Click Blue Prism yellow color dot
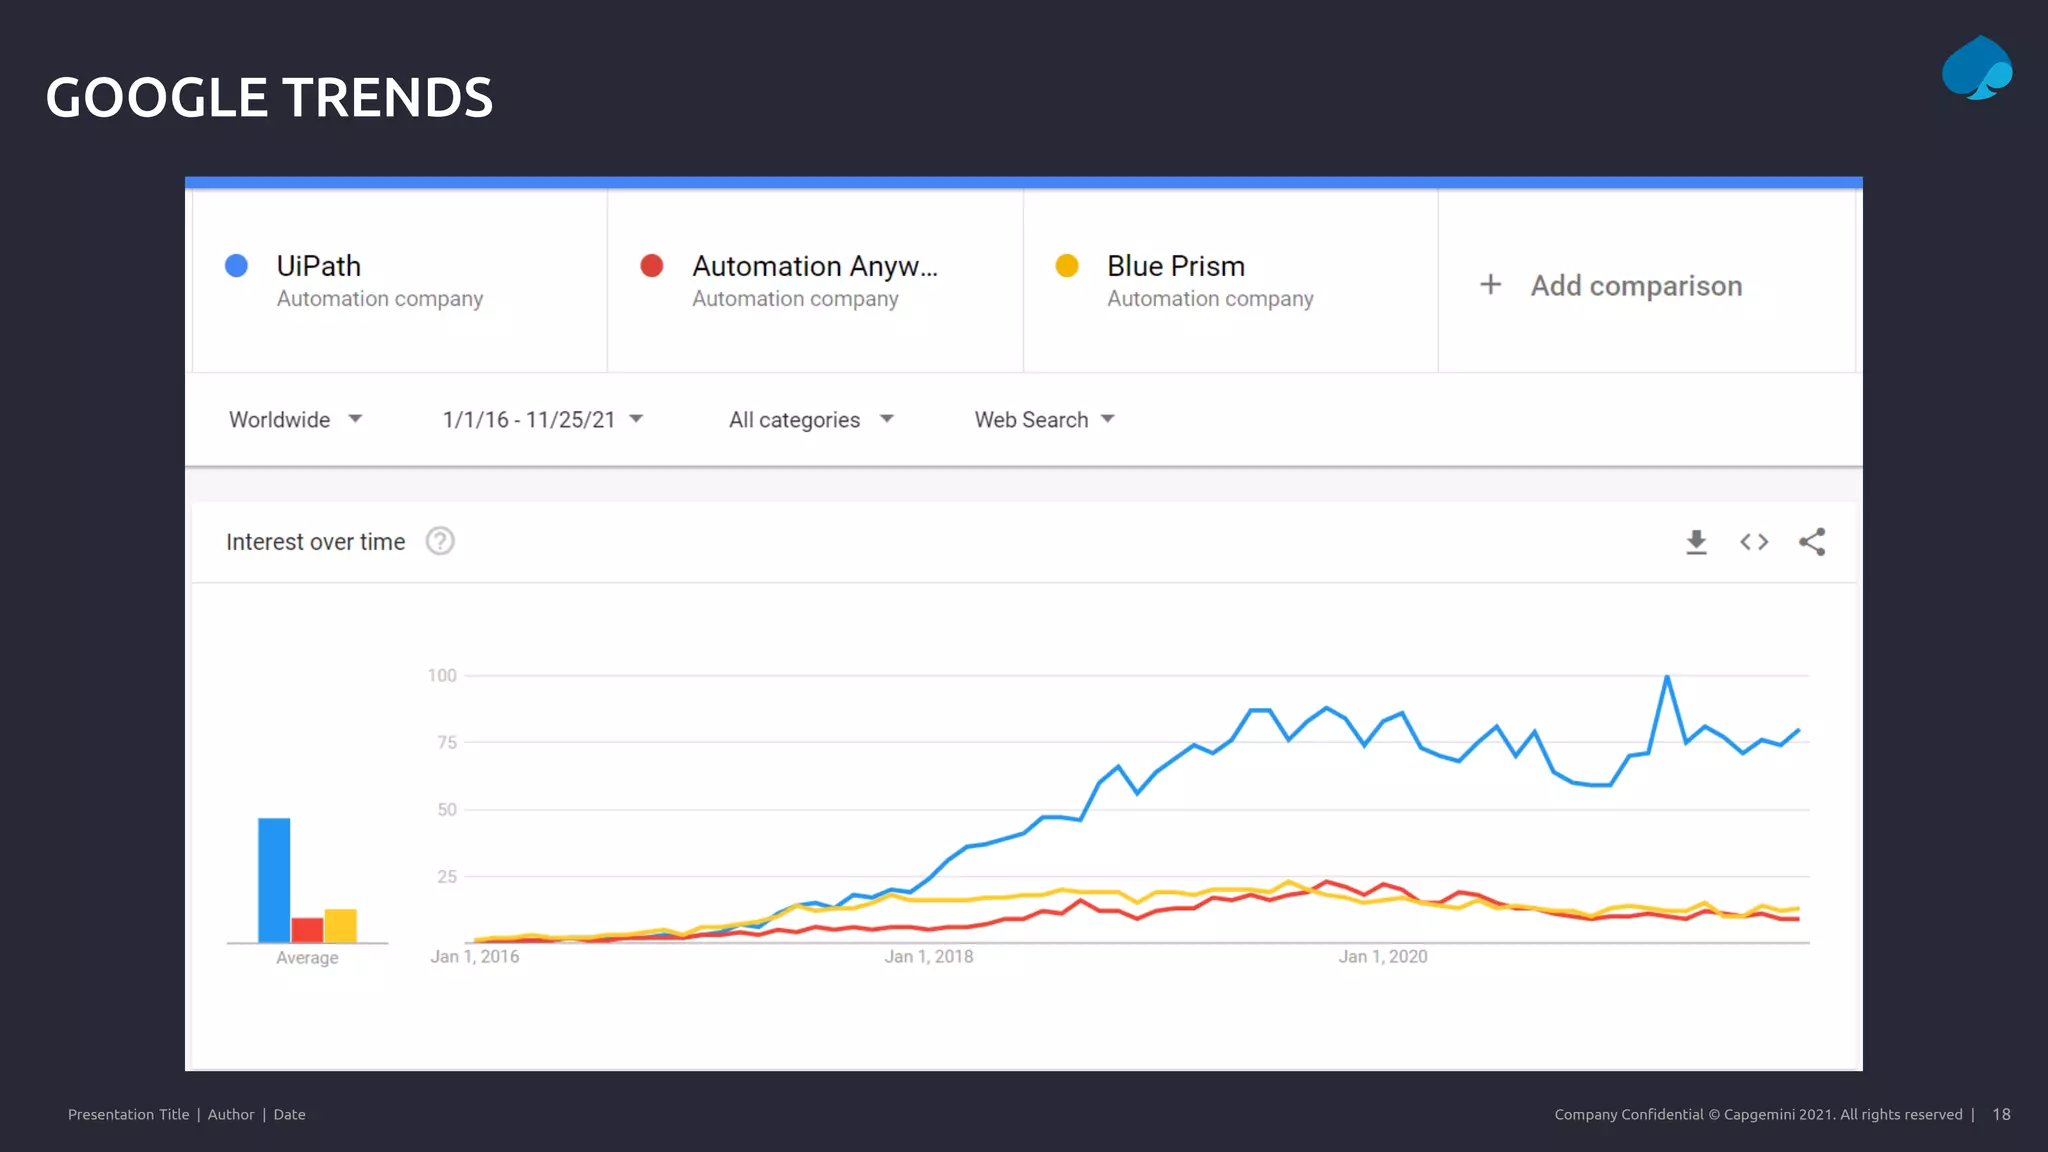The width and height of the screenshot is (2048, 1152). pyautogui.click(x=1067, y=266)
